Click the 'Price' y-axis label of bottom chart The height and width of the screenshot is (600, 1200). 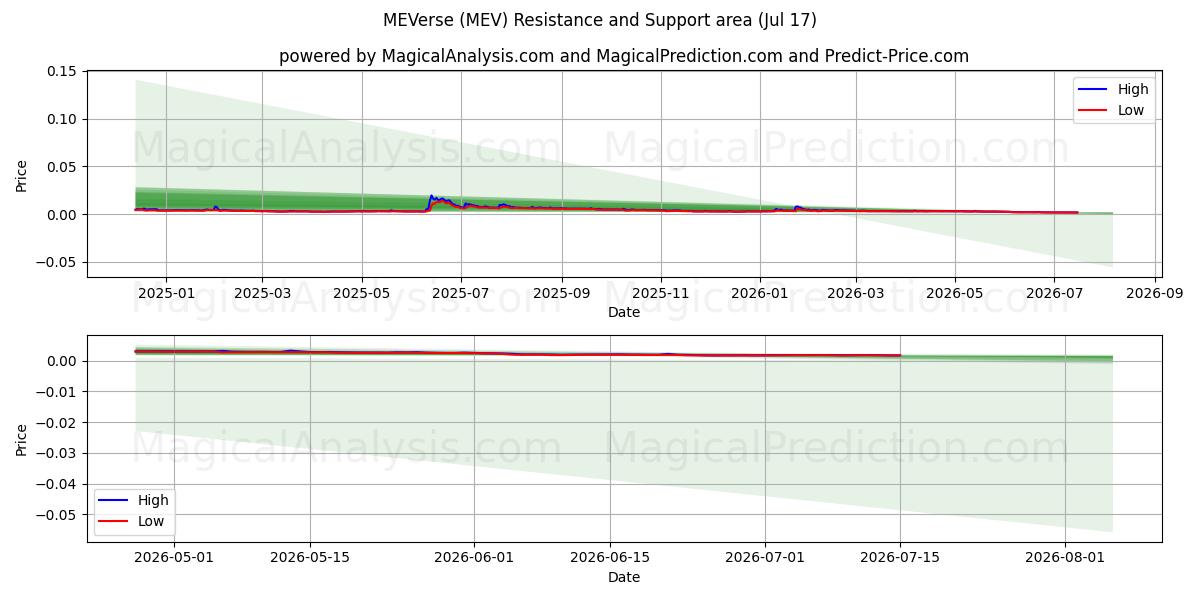tap(22, 439)
